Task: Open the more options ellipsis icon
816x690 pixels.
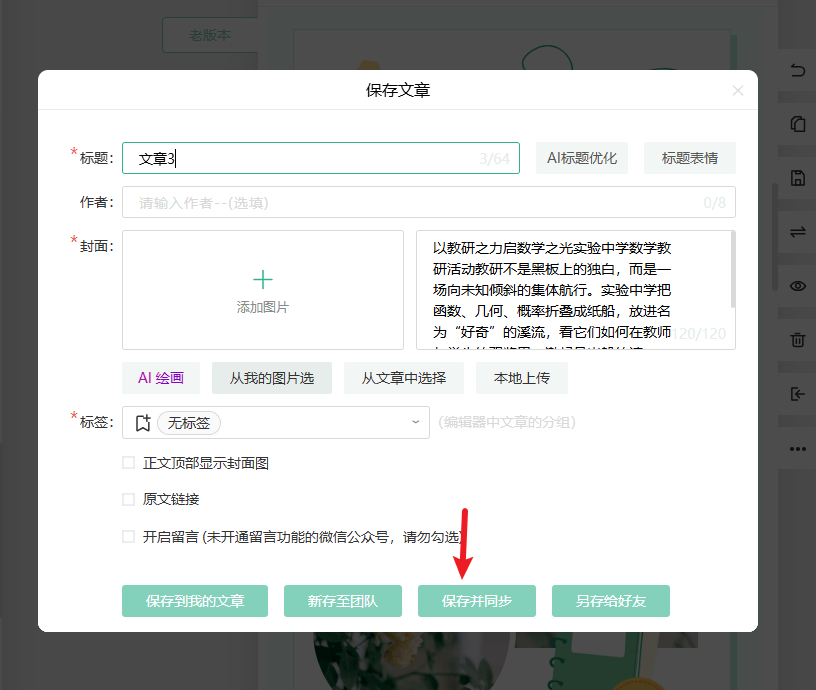Action: [796, 448]
